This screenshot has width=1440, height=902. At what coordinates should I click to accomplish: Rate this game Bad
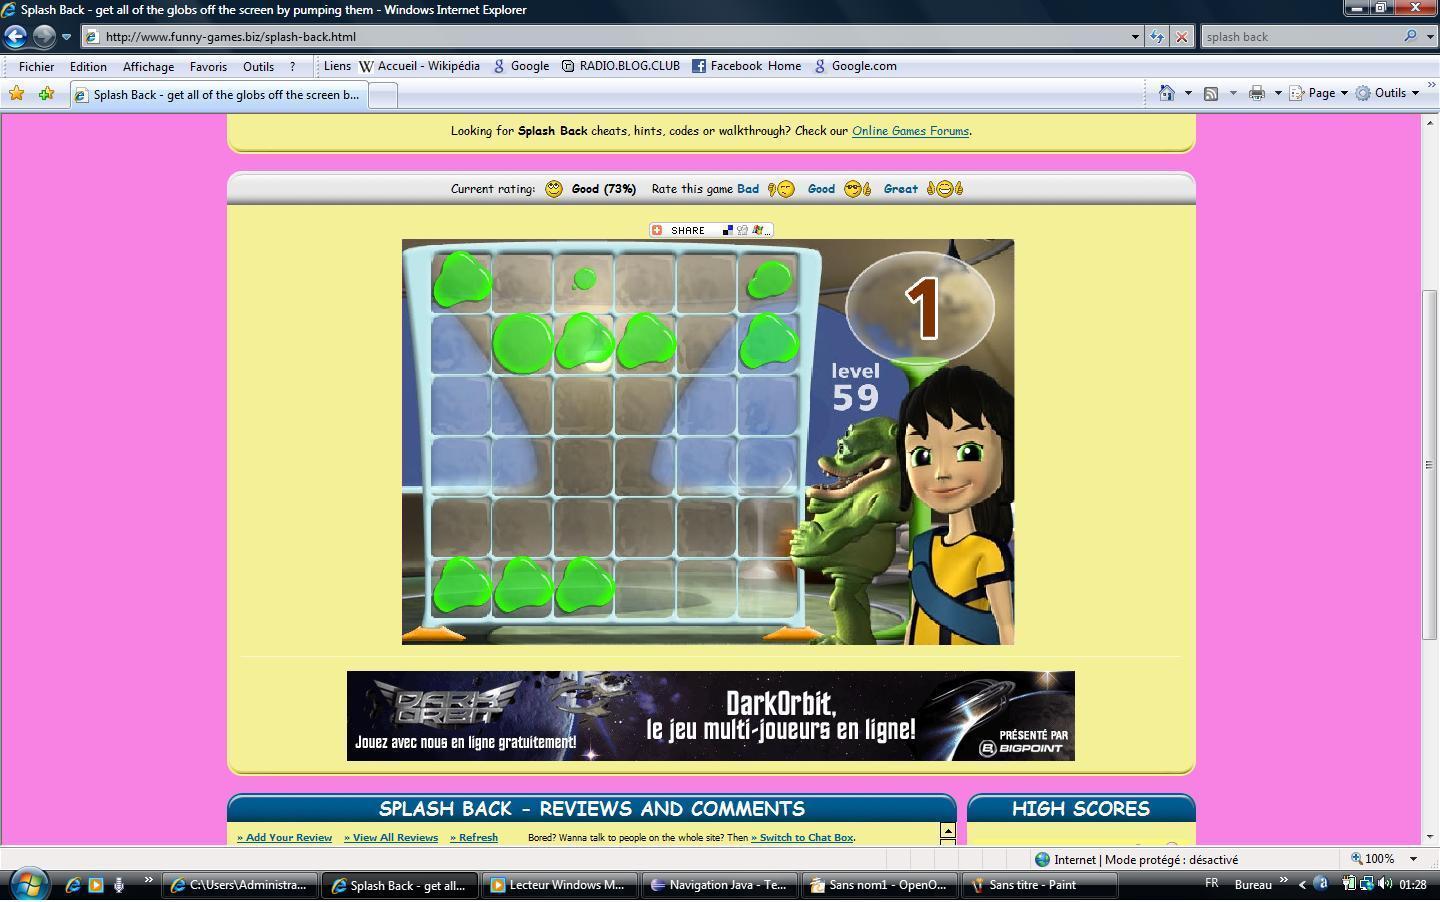click(x=765, y=189)
